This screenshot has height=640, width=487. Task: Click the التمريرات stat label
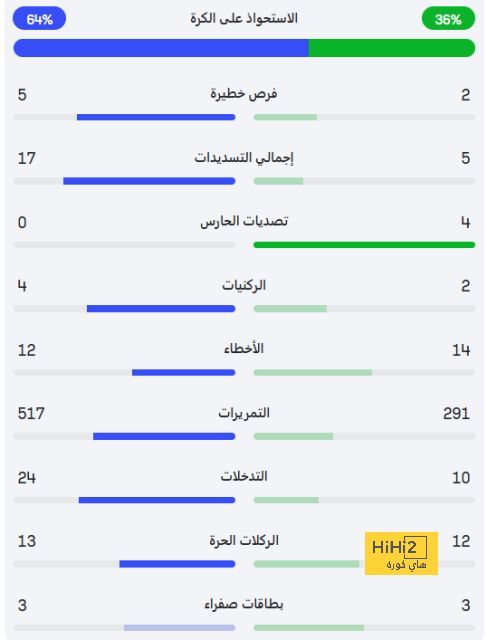(x=244, y=413)
